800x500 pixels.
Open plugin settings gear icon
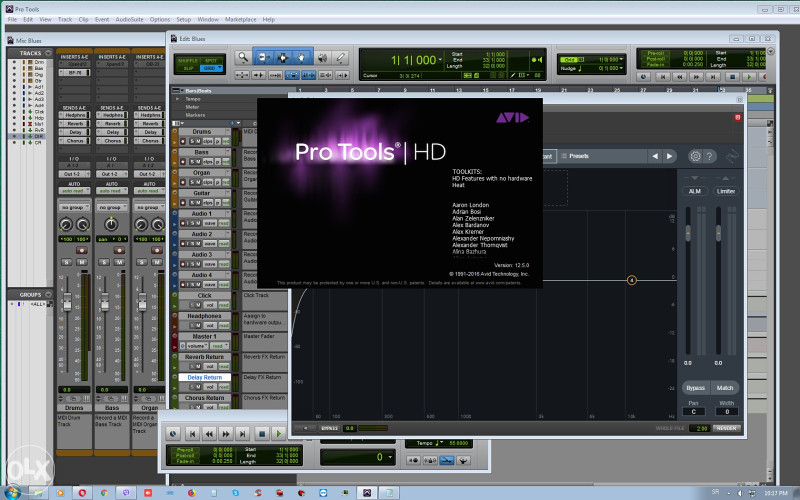click(695, 156)
